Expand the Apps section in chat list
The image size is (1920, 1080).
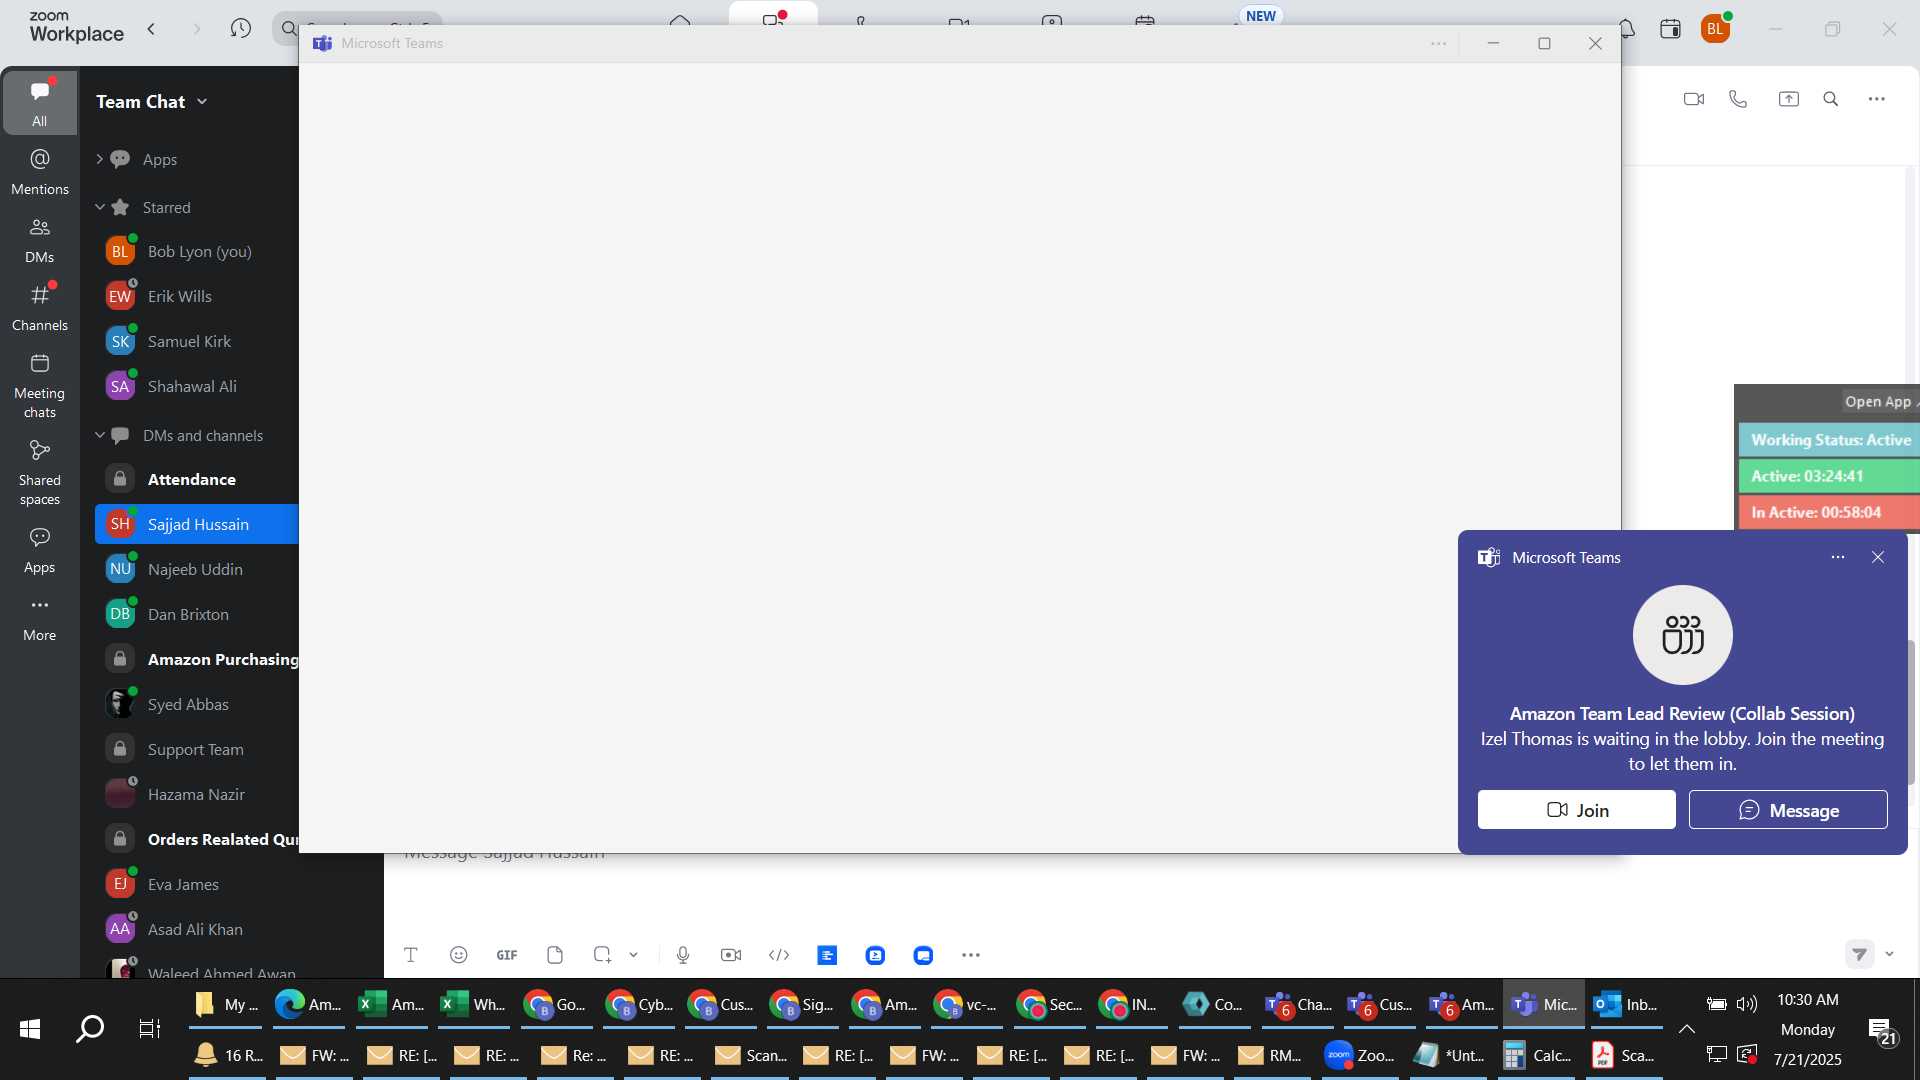click(x=99, y=159)
